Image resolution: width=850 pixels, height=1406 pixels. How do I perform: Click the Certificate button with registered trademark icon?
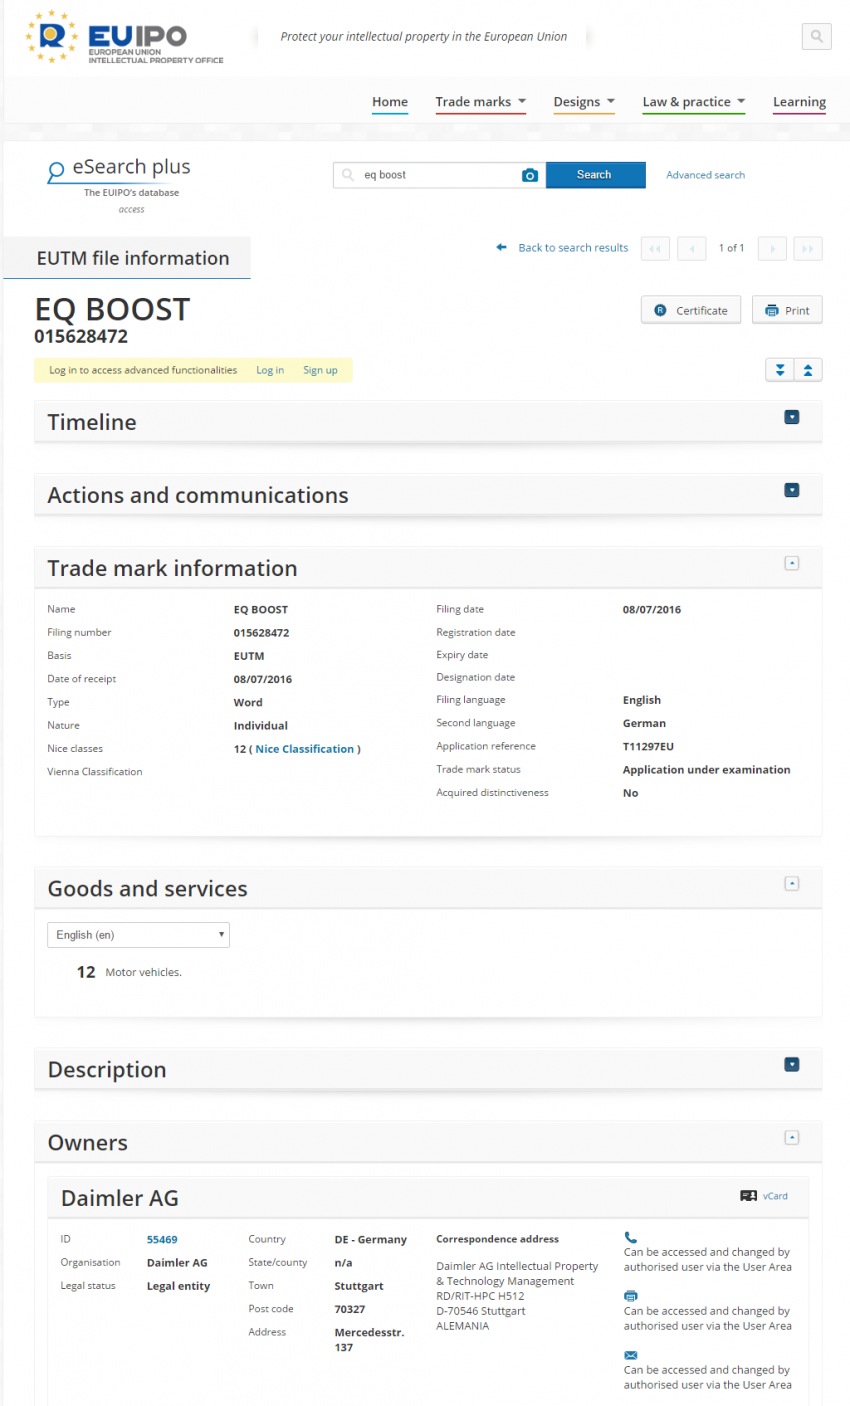click(690, 309)
